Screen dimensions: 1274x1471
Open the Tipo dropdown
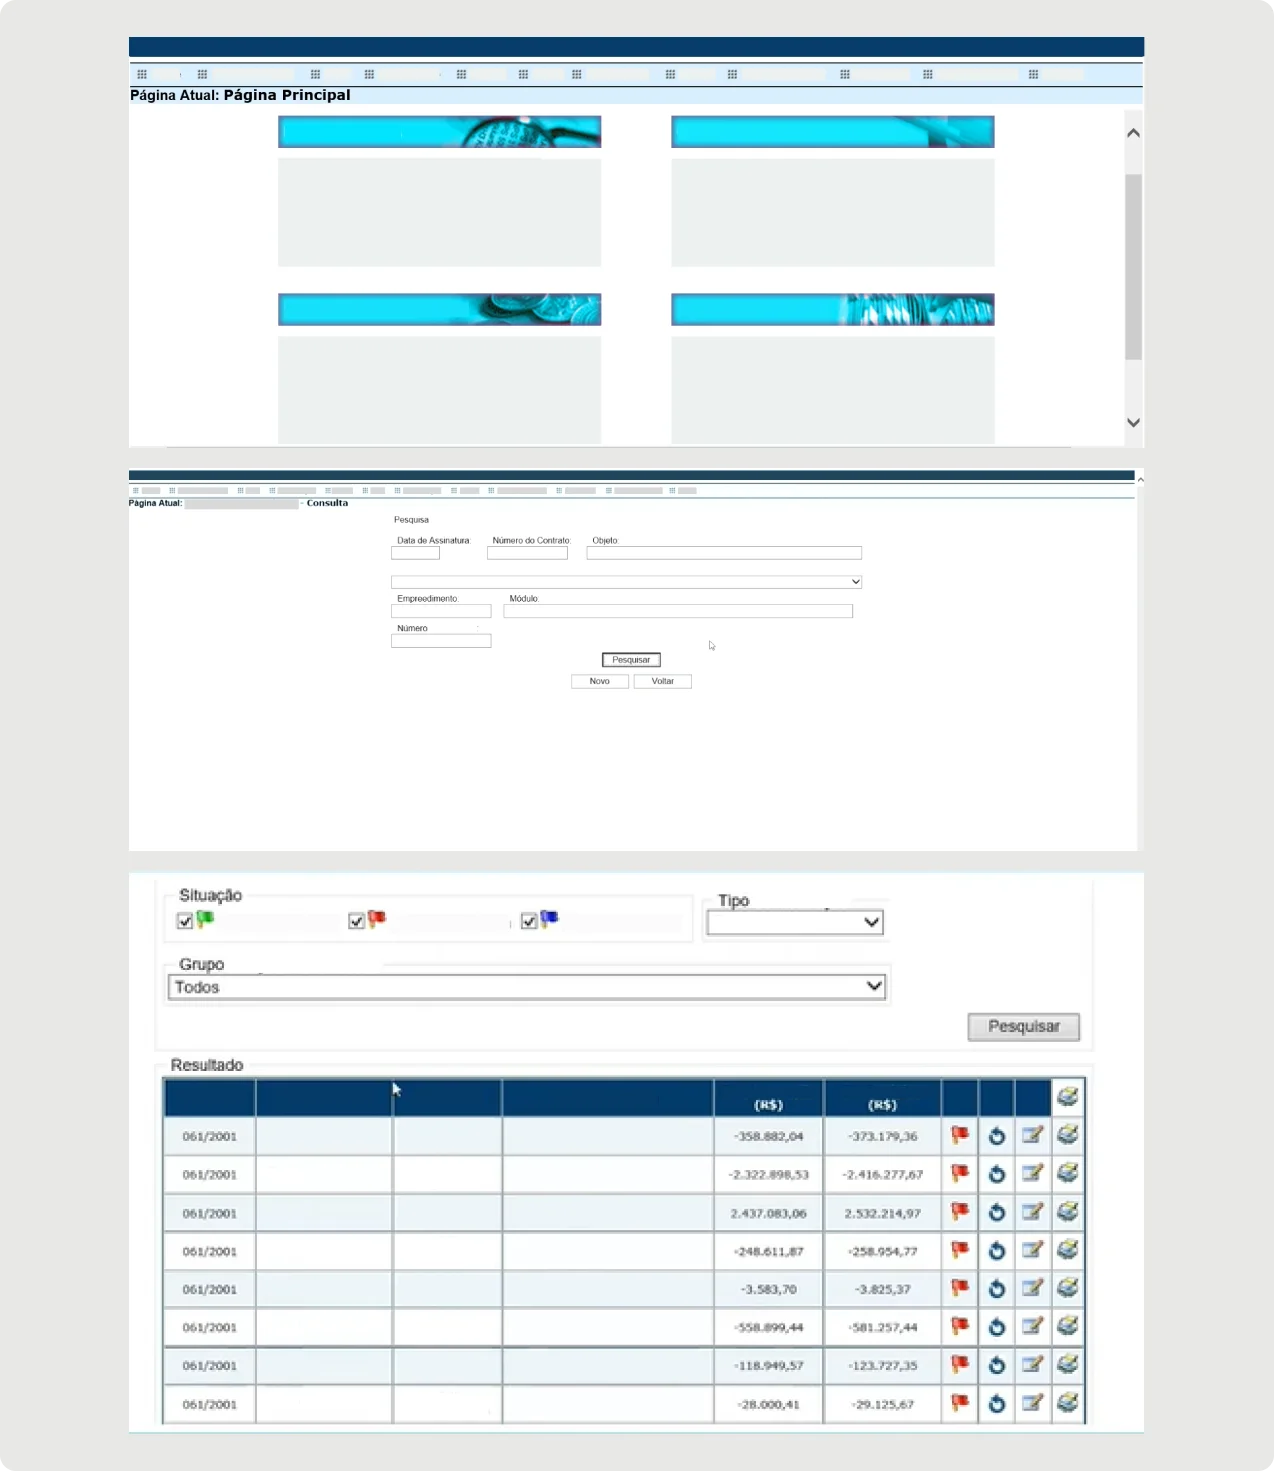(795, 922)
